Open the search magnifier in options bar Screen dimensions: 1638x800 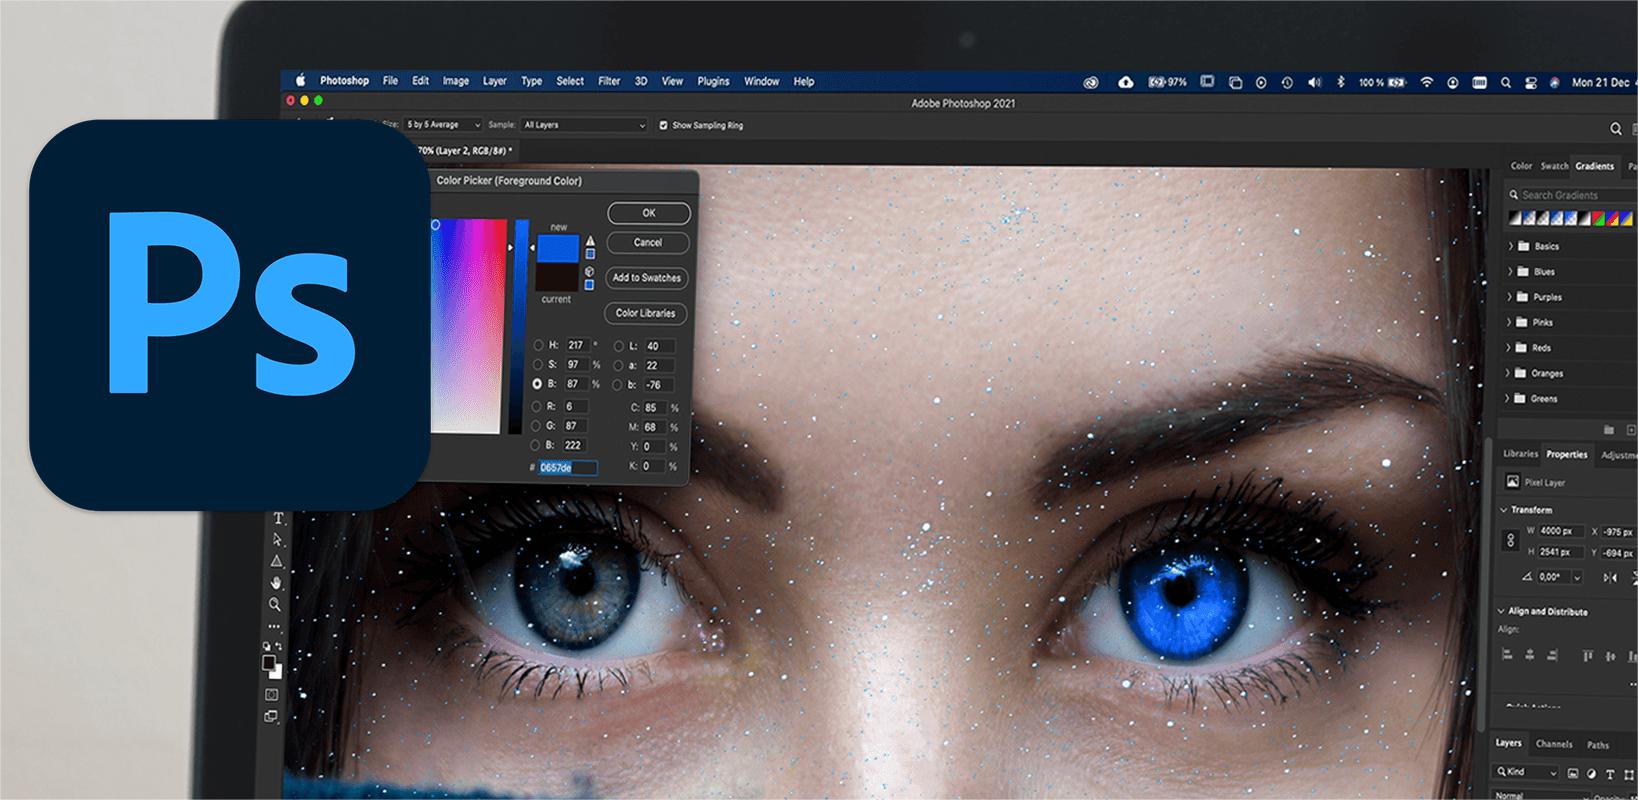(x=1616, y=129)
